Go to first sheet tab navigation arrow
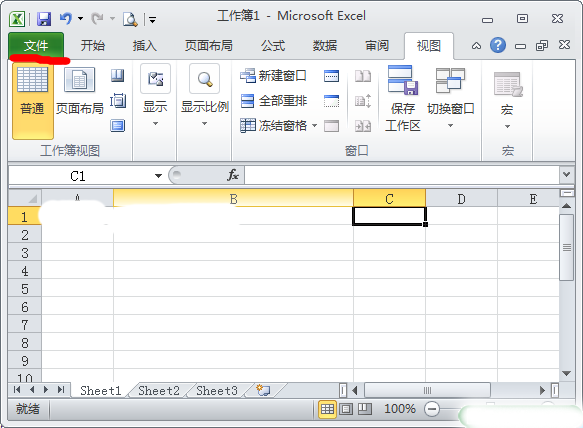 point(17,390)
